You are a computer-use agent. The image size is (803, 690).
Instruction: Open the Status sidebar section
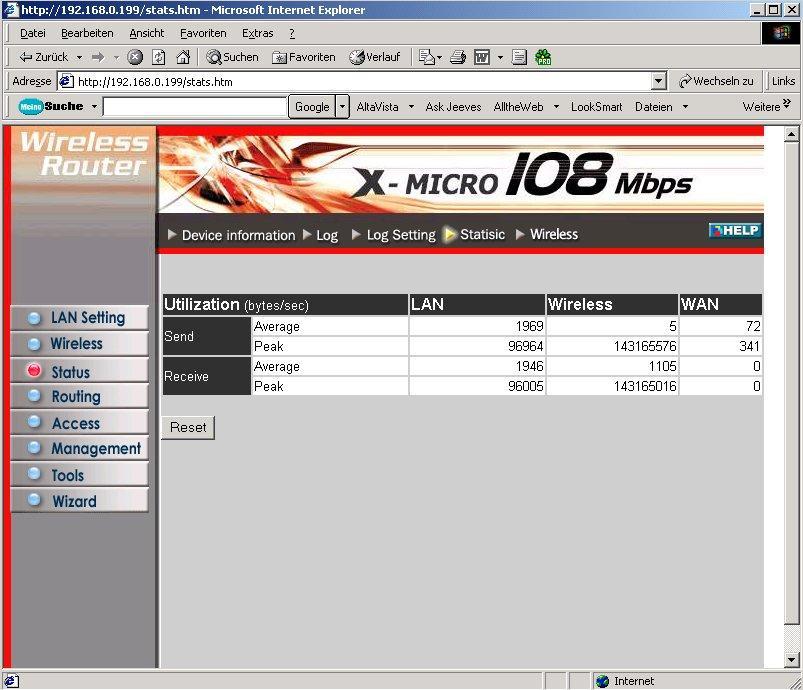(79, 371)
